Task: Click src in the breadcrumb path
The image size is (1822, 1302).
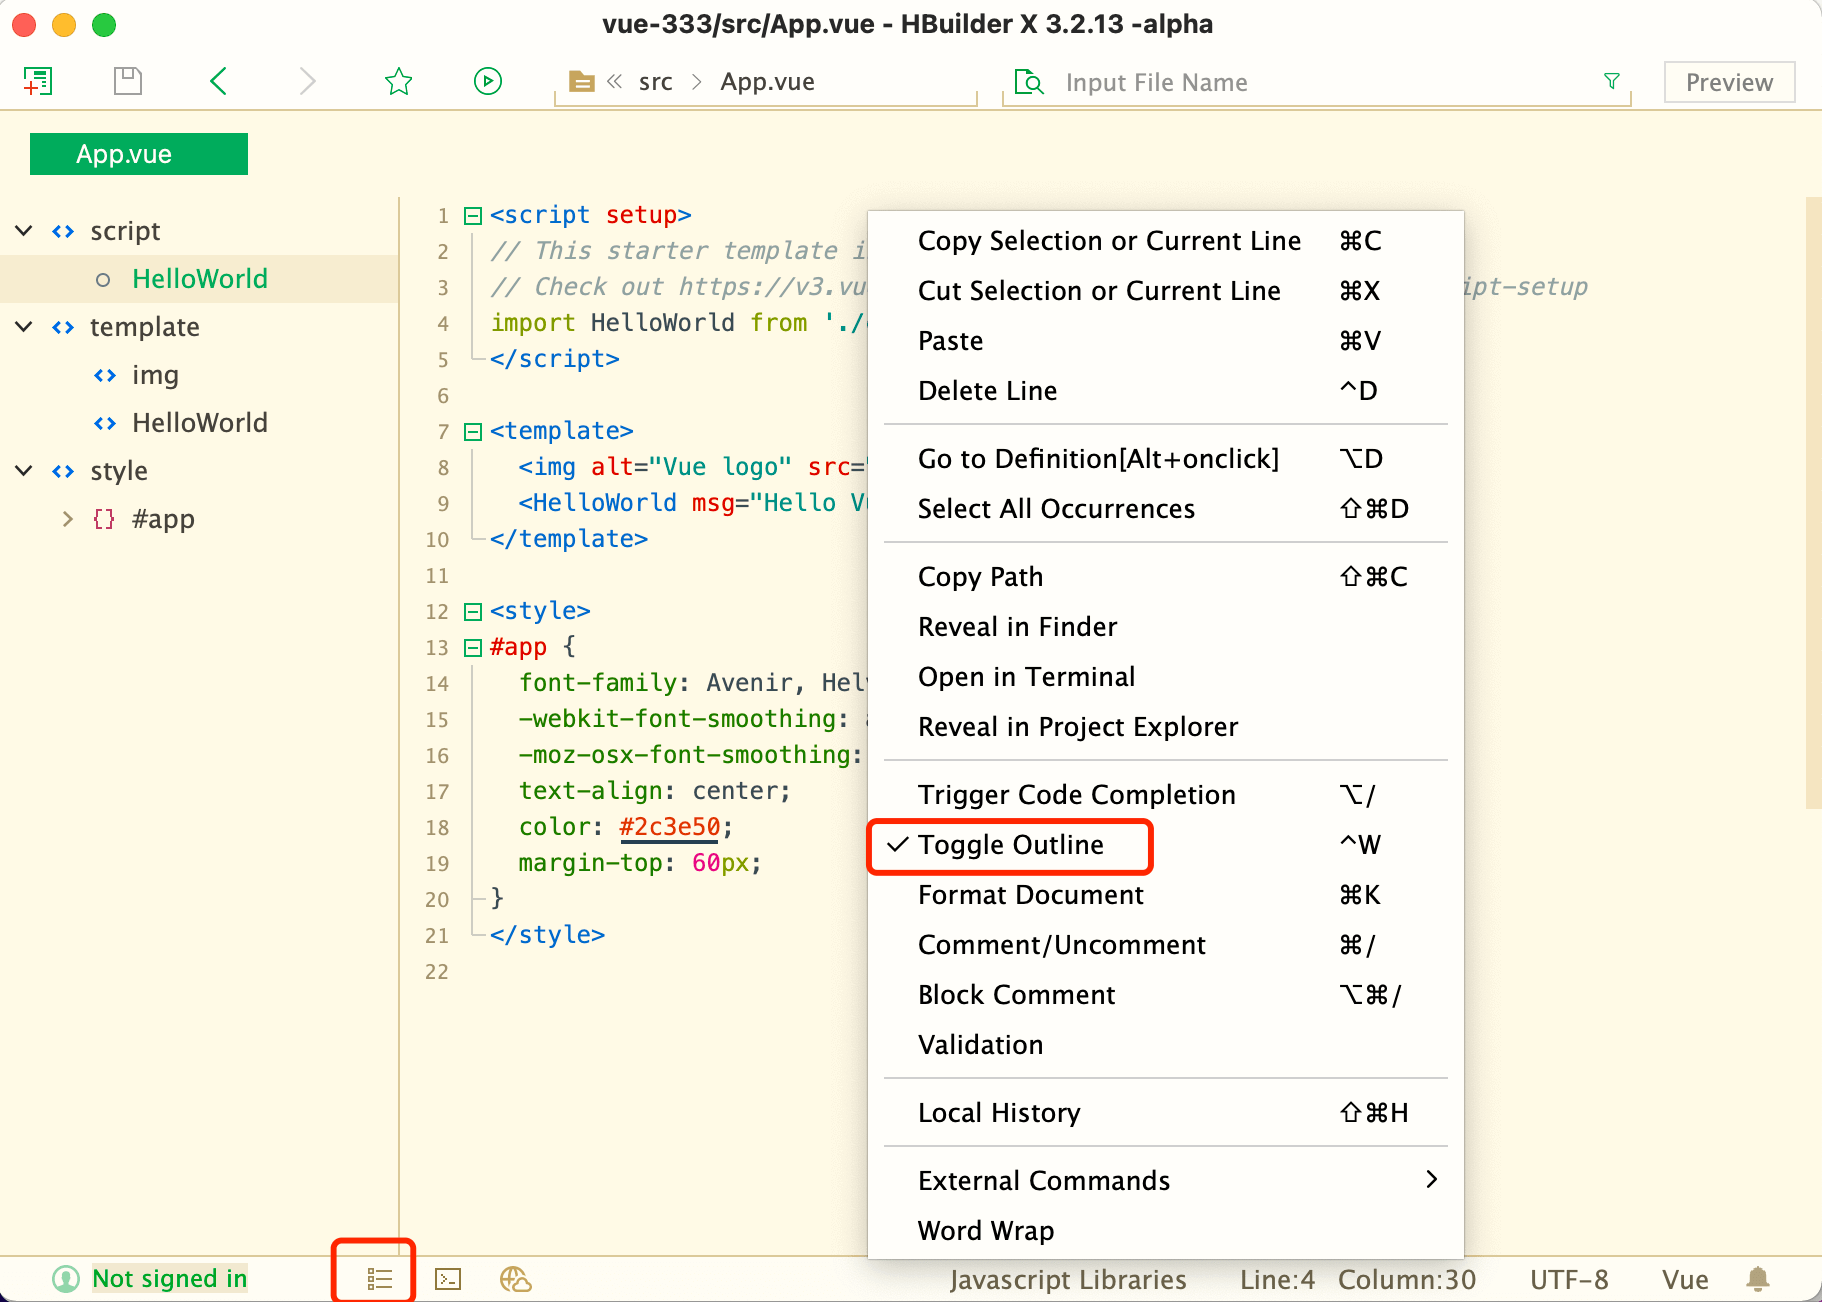Action: coord(656,82)
